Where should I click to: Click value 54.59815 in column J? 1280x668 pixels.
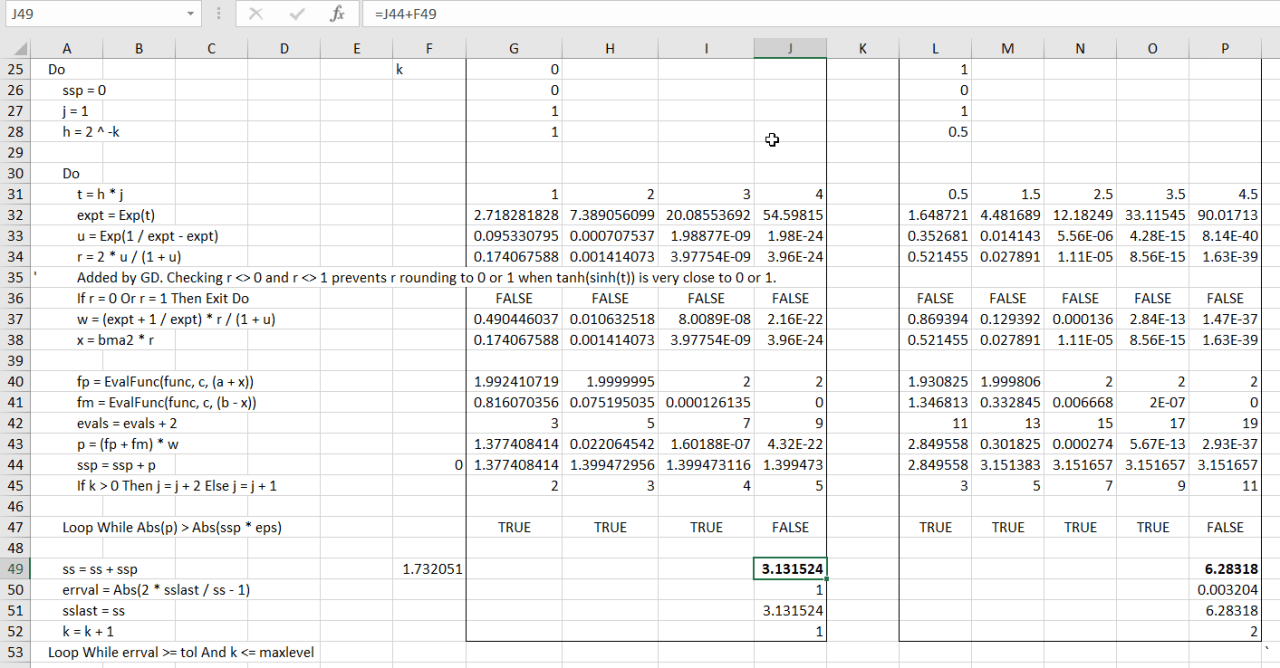[794, 215]
